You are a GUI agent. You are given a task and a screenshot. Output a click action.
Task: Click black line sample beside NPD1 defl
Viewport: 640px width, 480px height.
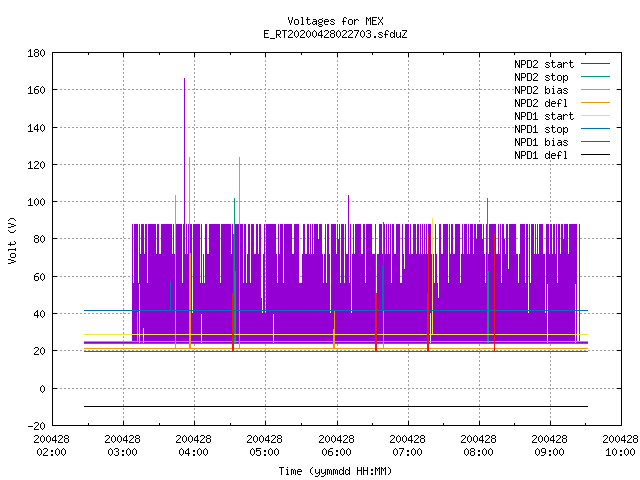pyautogui.click(x=595, y=155)
